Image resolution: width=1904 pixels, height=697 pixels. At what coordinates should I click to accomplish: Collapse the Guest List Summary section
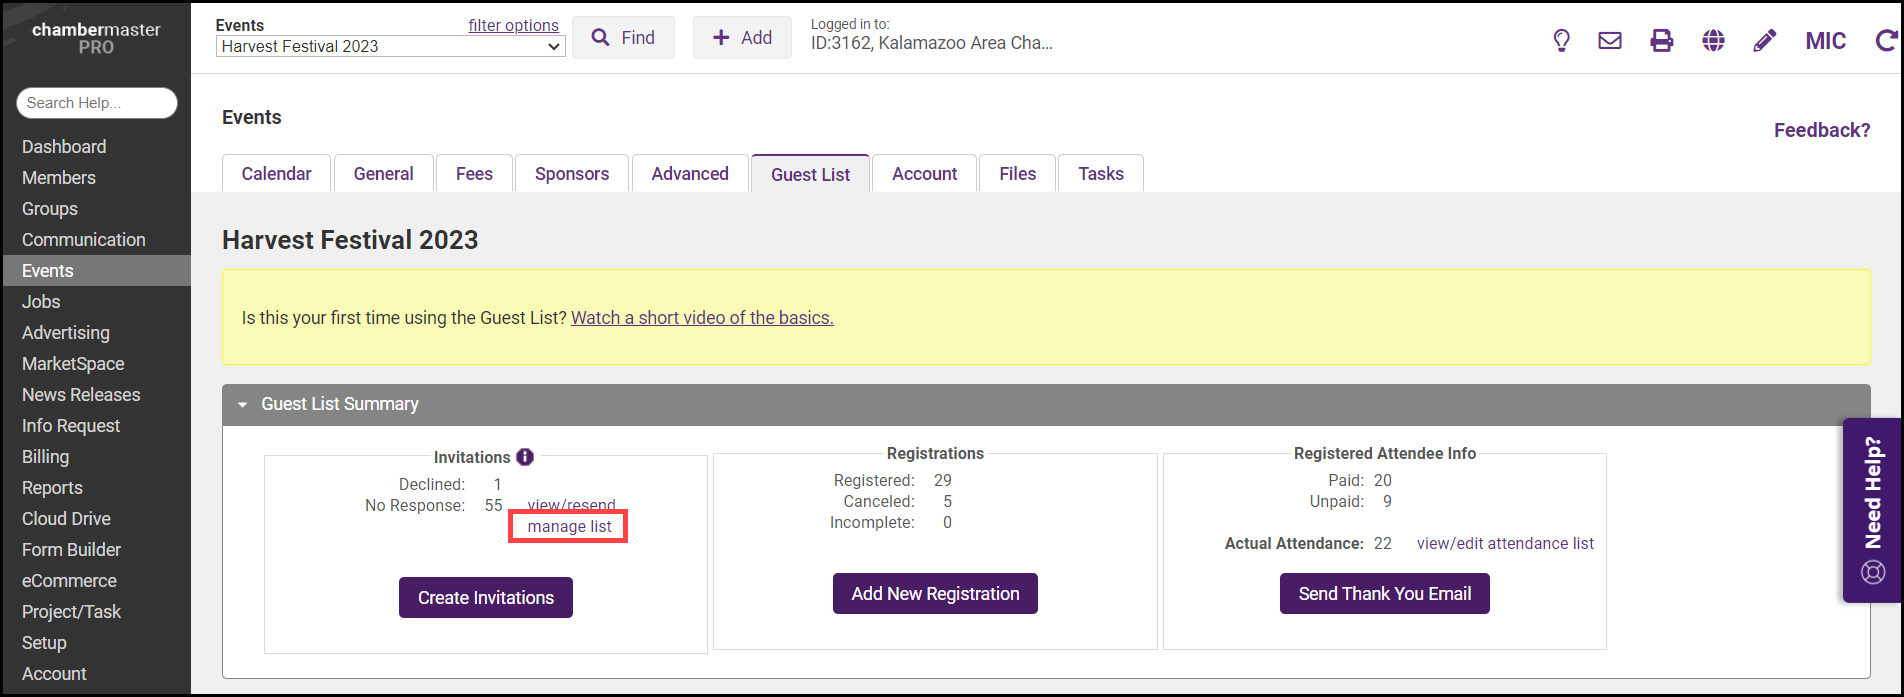(x=243, y=405)
